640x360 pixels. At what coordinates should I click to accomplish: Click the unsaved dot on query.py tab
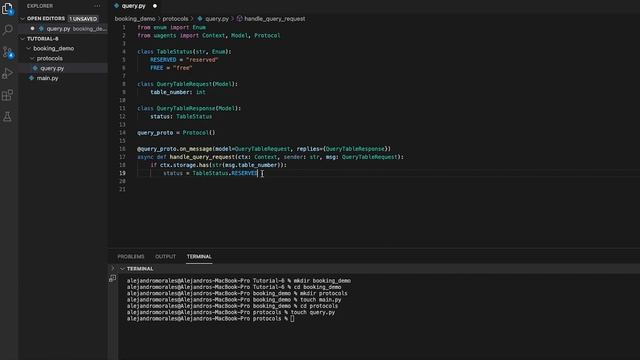click(x=155, y=6)
